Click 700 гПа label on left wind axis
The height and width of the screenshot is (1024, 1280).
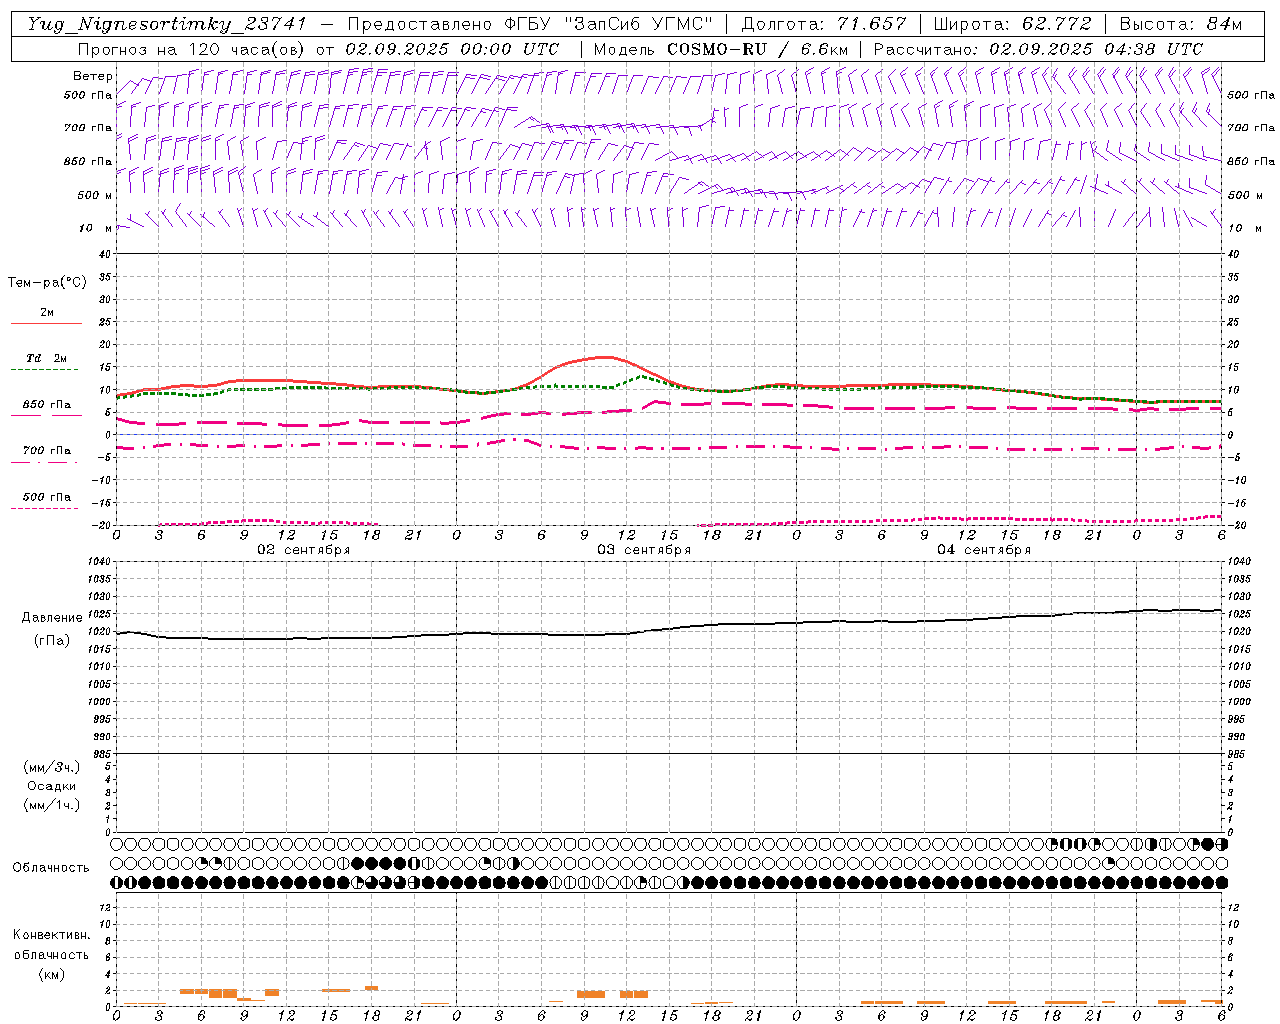pyautogui.click(x=88, y=128)
